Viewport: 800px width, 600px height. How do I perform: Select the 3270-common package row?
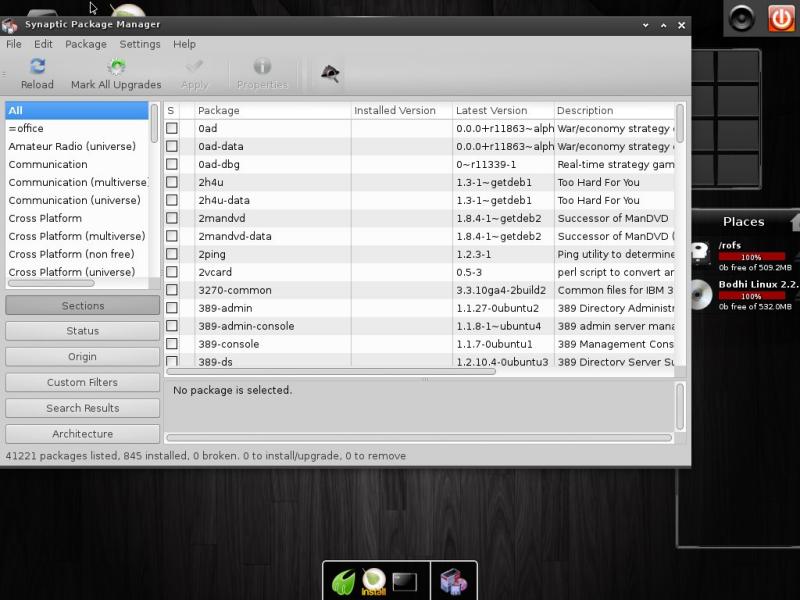pyautogui.click(x=419, y=290)
